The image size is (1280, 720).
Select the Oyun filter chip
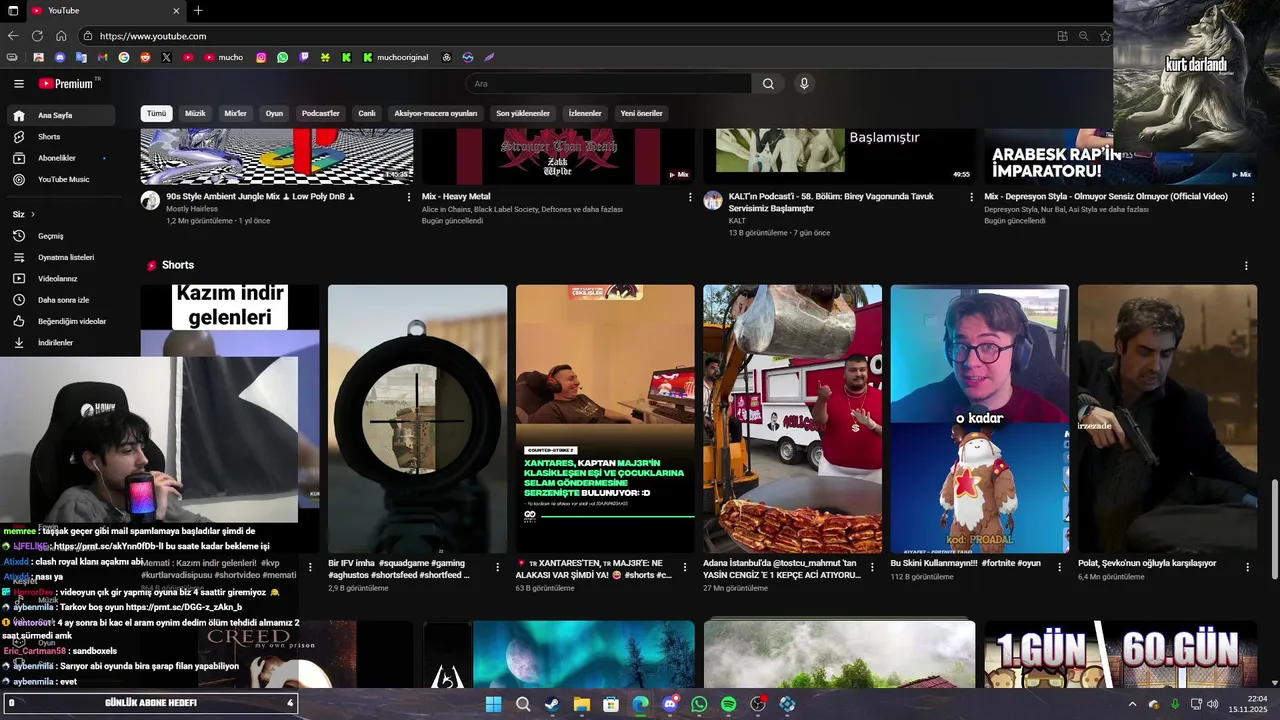click(x=274, y=114)
